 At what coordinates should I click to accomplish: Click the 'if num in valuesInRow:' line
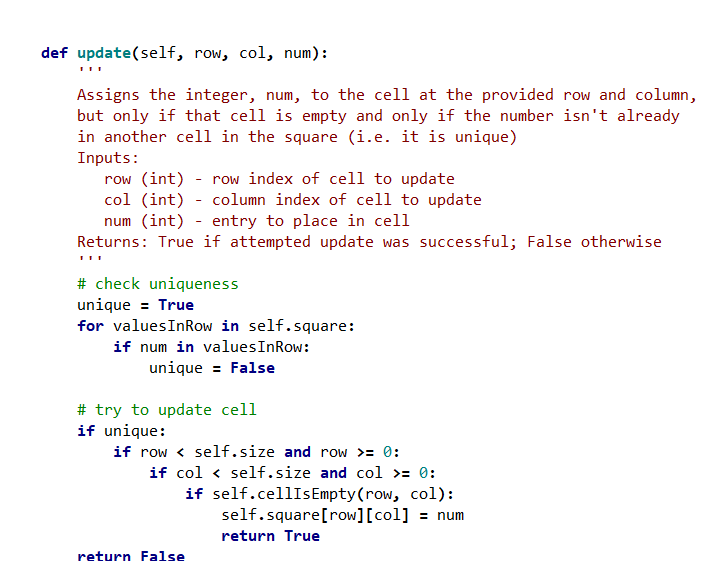[x=212, y=347]
